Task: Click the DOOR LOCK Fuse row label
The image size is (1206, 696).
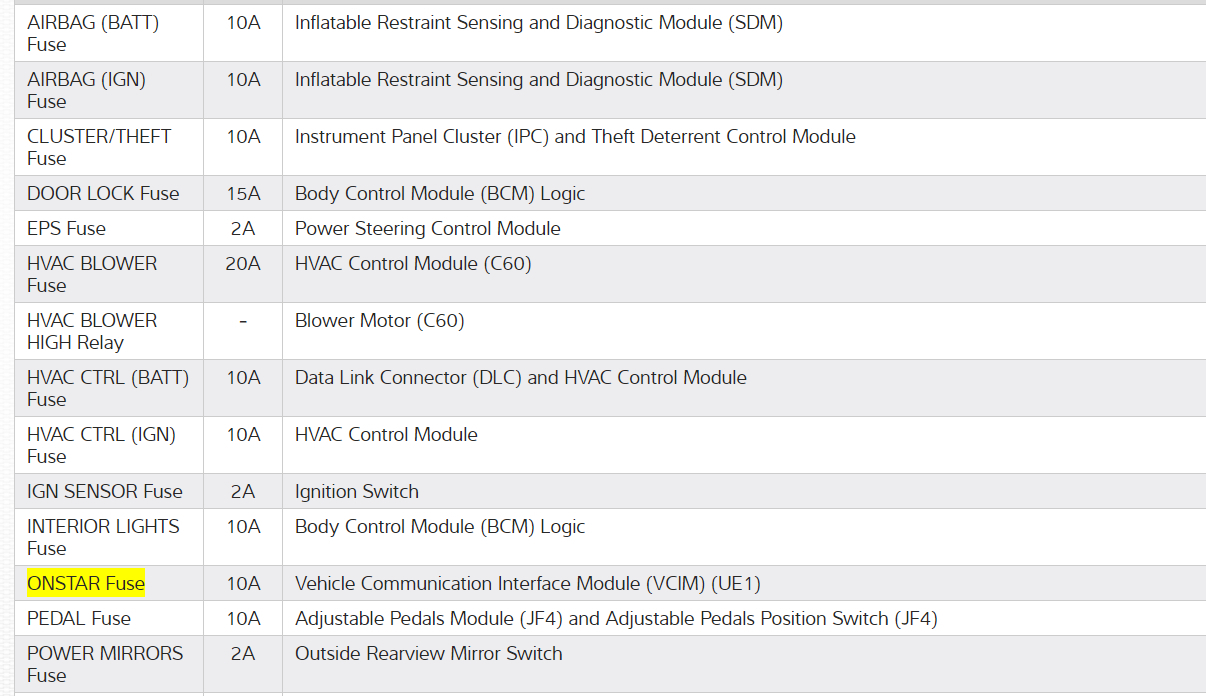Action: [103, 194]
